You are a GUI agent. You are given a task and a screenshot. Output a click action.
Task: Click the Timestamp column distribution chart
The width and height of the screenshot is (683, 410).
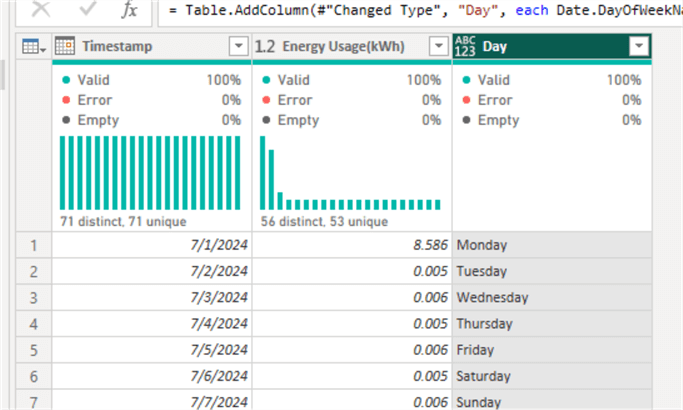click(x=150, y=173)
